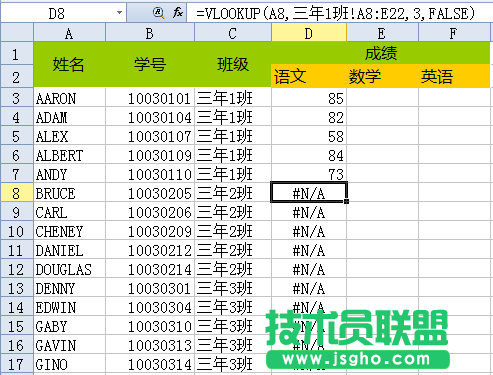Click 语文 score 73 for ANDY
This screenshot has width=493, height=375.
click(x=309, y=173)
